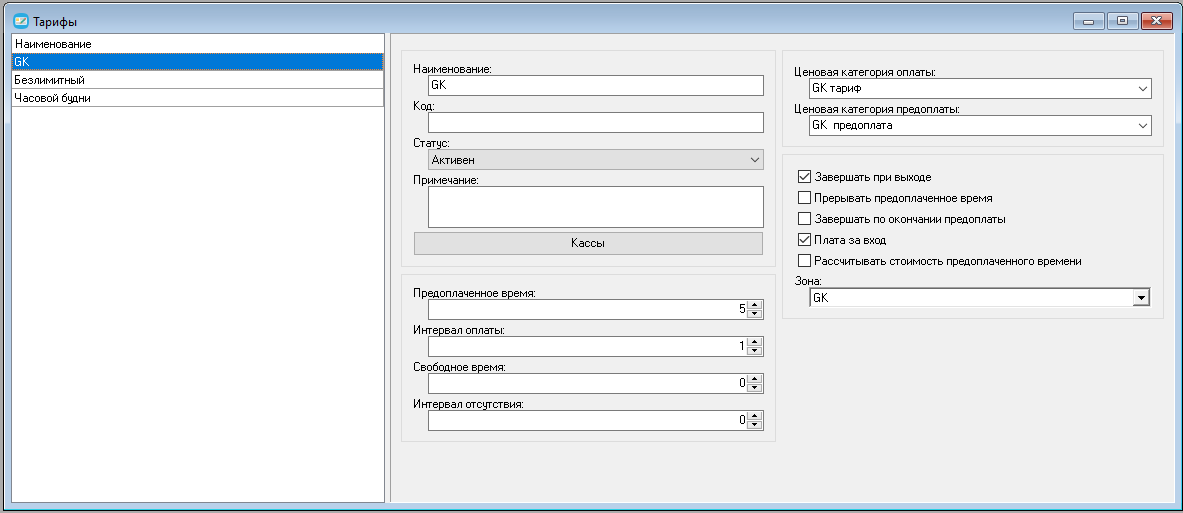This screenshot has width=1183, height=513.
Task: Click the Кассы button
Action: tap(588, 244)
